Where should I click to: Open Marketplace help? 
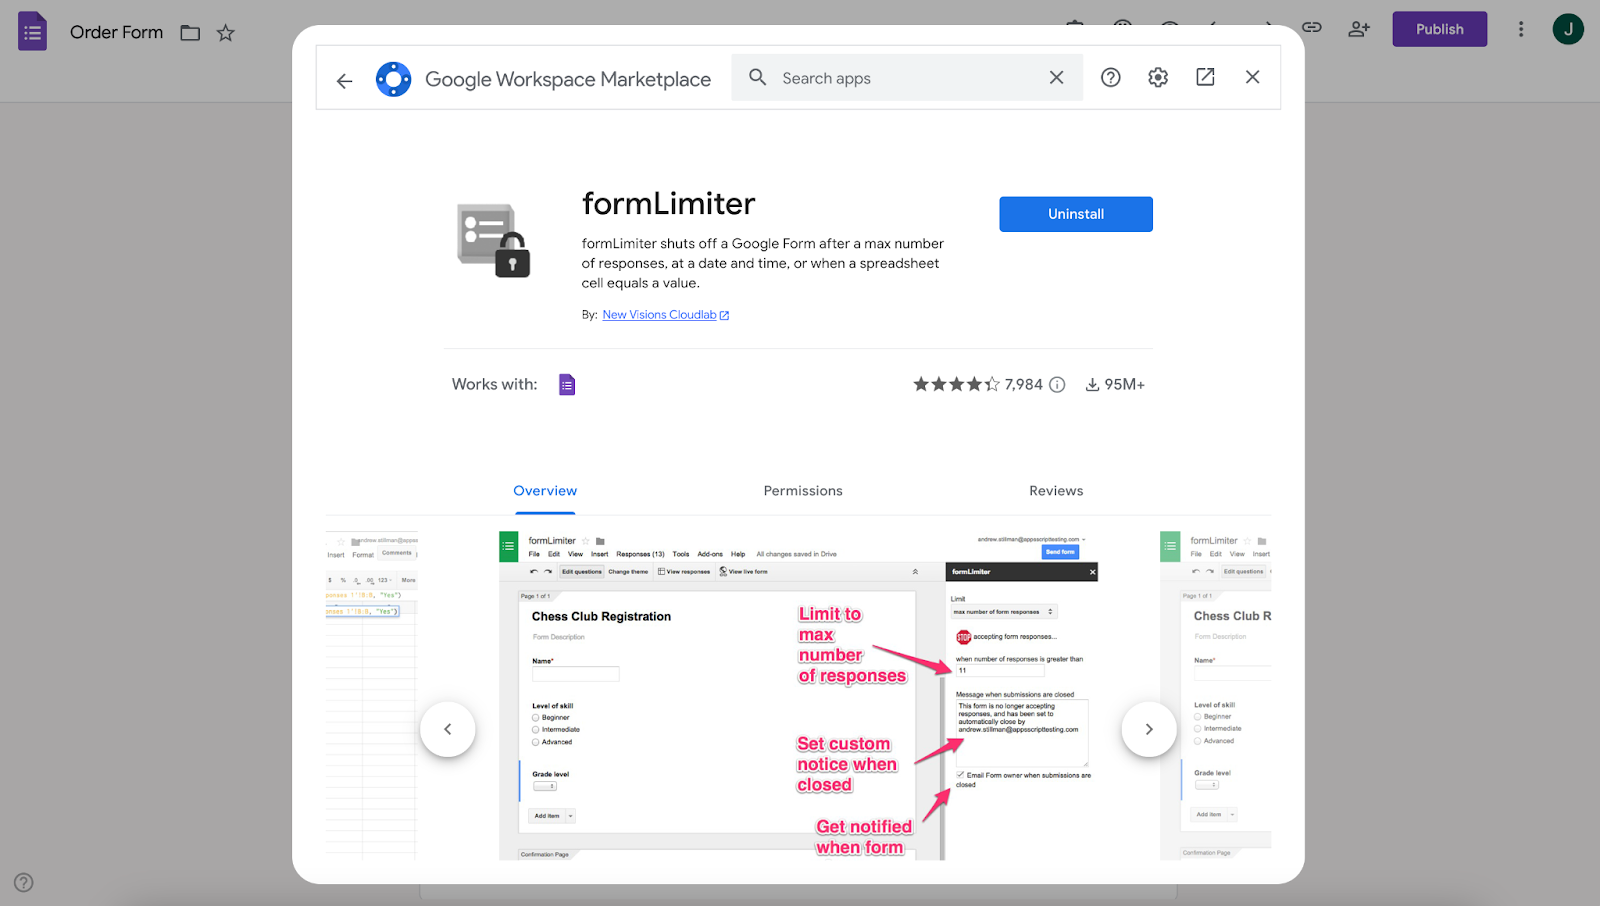[x=1110, y=78]
